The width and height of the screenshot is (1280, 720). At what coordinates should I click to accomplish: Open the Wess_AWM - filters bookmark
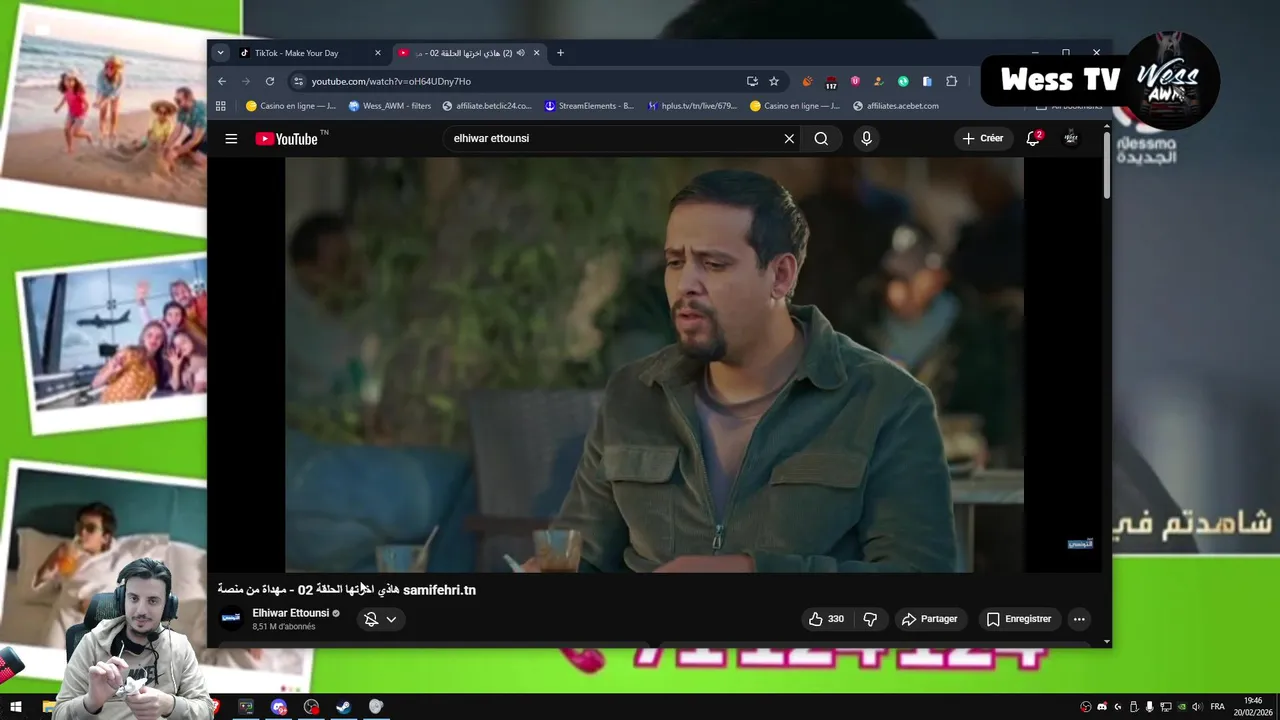390,106
